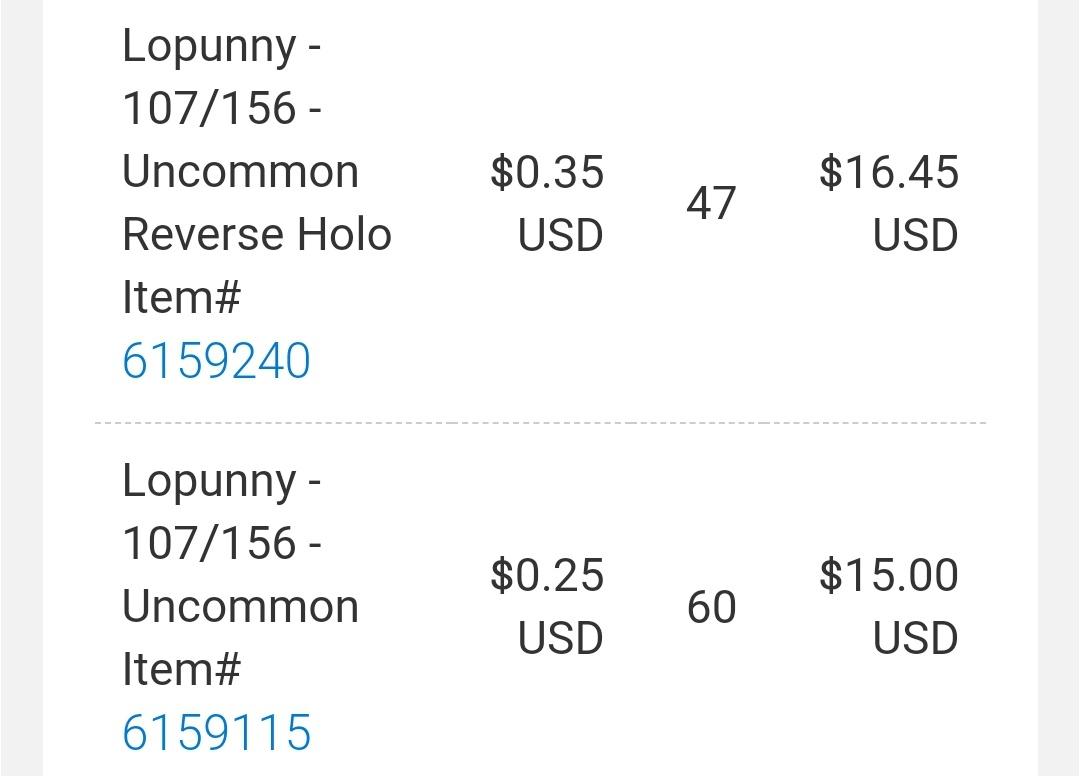Image resolution: width=1080 pixels, height=776 pixels.
Task: Open item number 6159115 link
Action: (216, 731)
